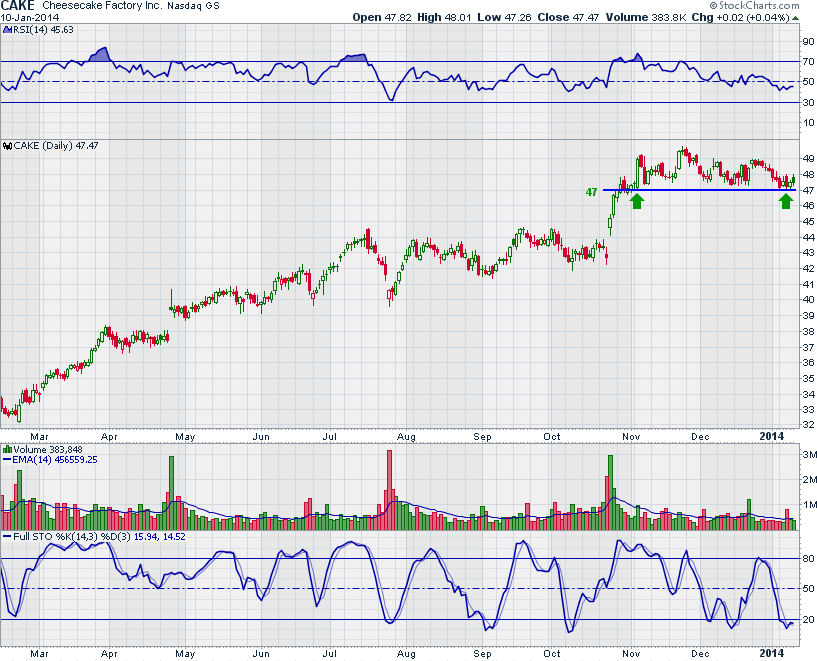Click 2014 on the price chart date axis
The width and height of the screenshot is (817, 661).
[772, 436]
